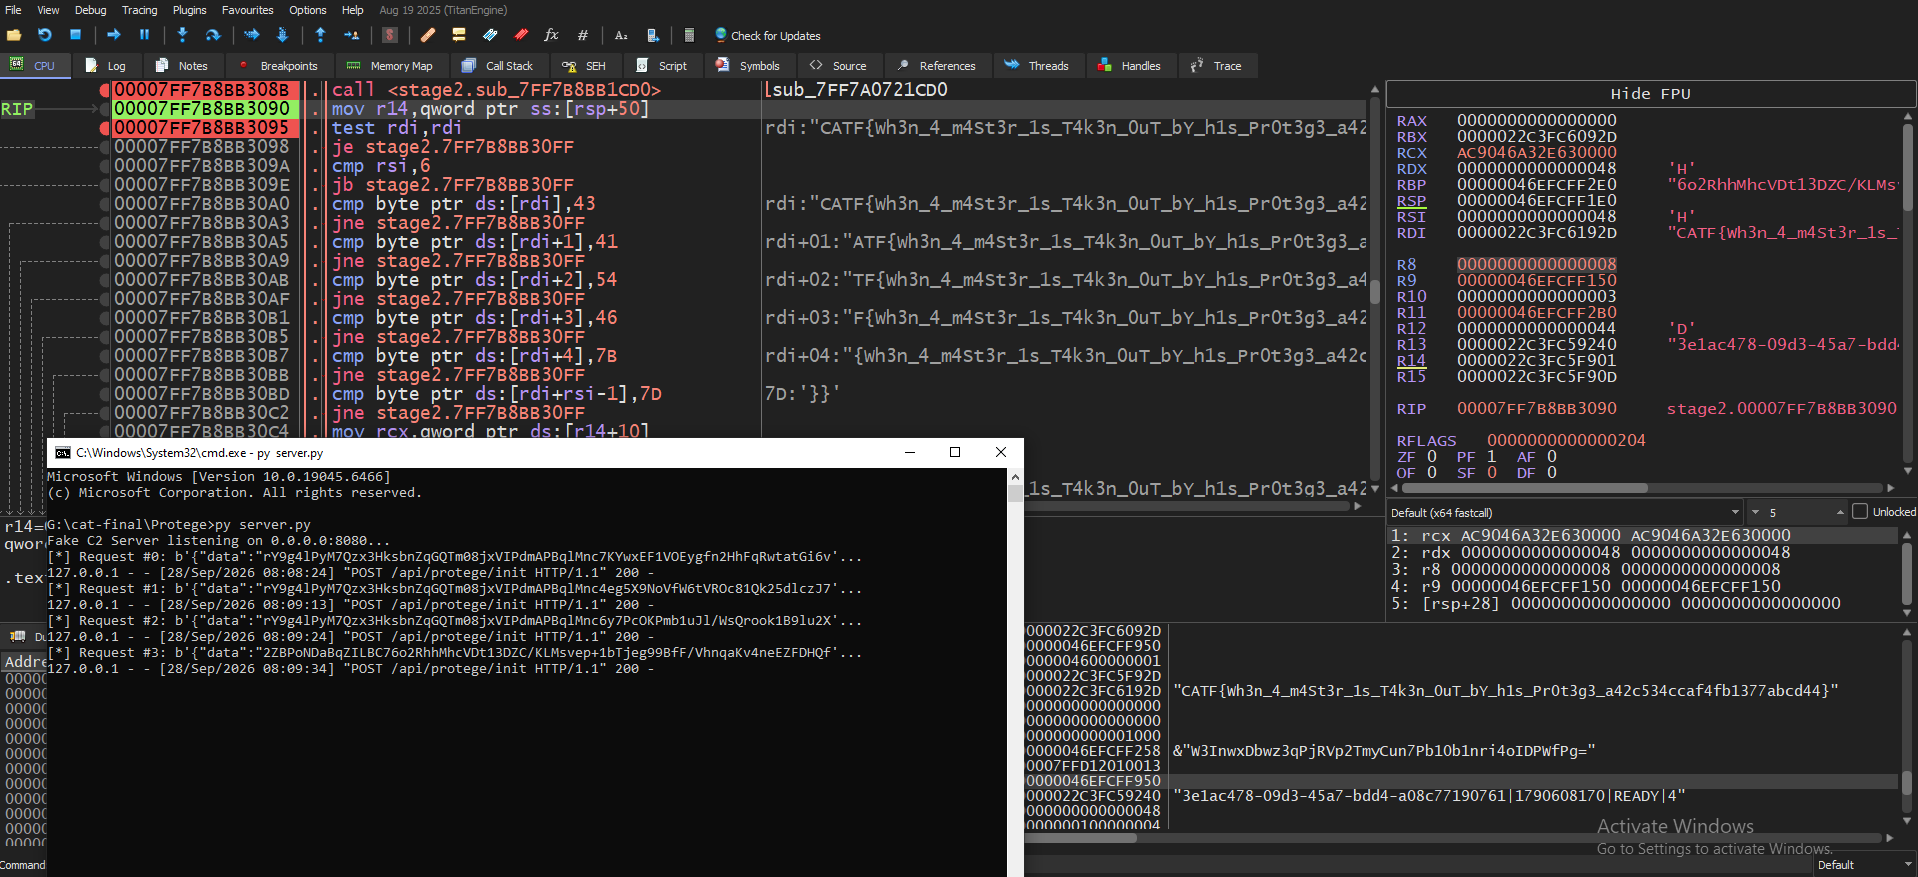Pause execution with the pause icon
1918x877 pixels.
[144, 35]
